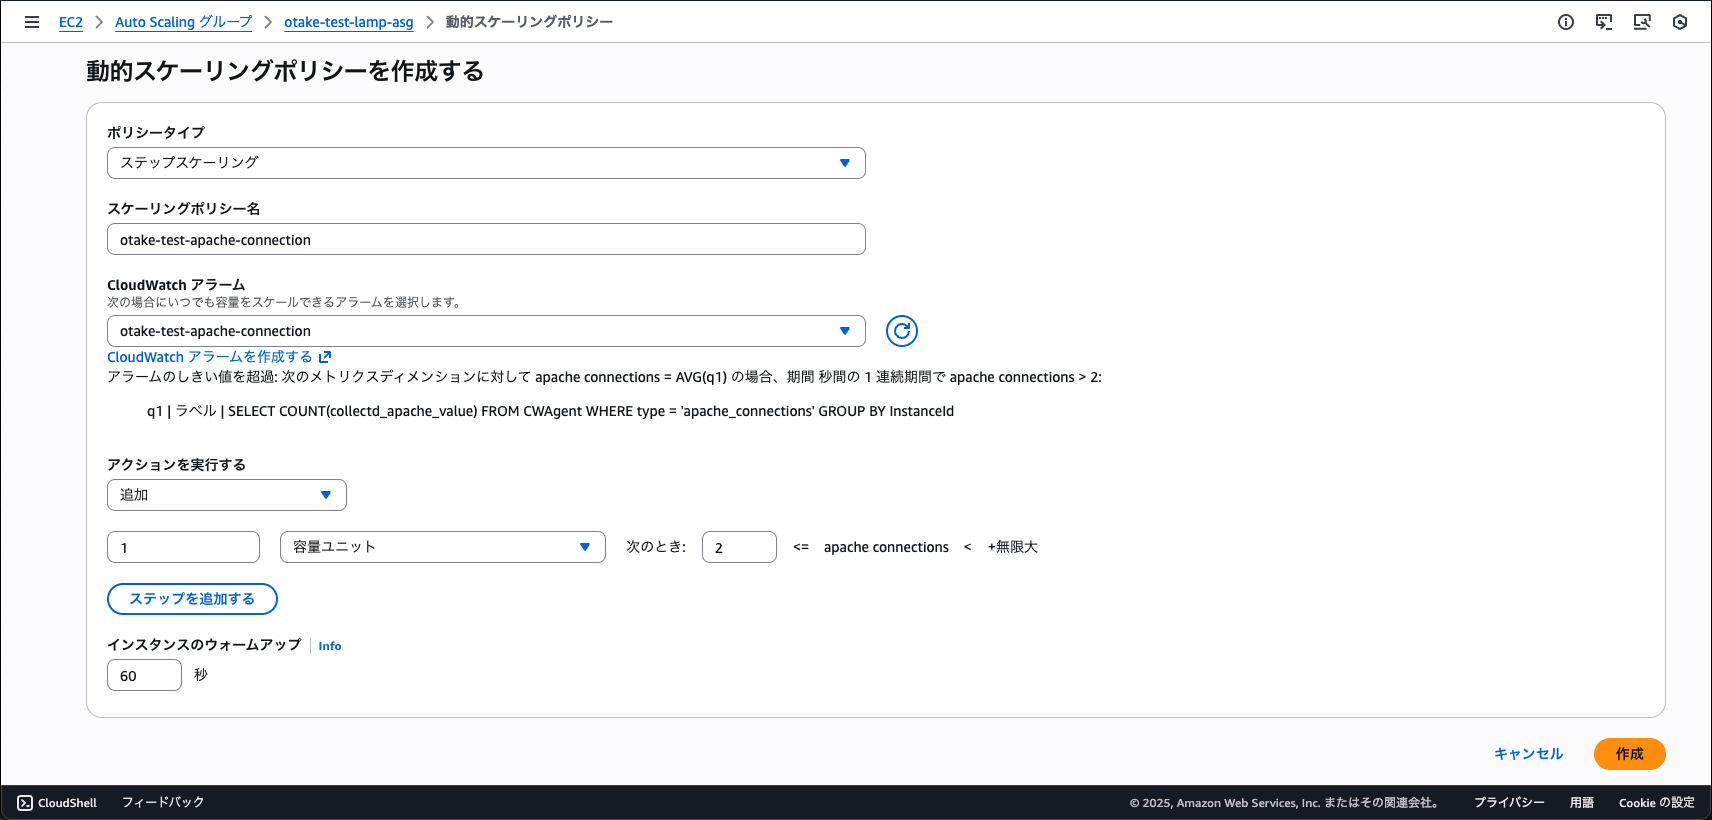This screenshot has height=820, width=1712.
Task: Click the third header icon before hexagon
Action: coord(1642,22)
